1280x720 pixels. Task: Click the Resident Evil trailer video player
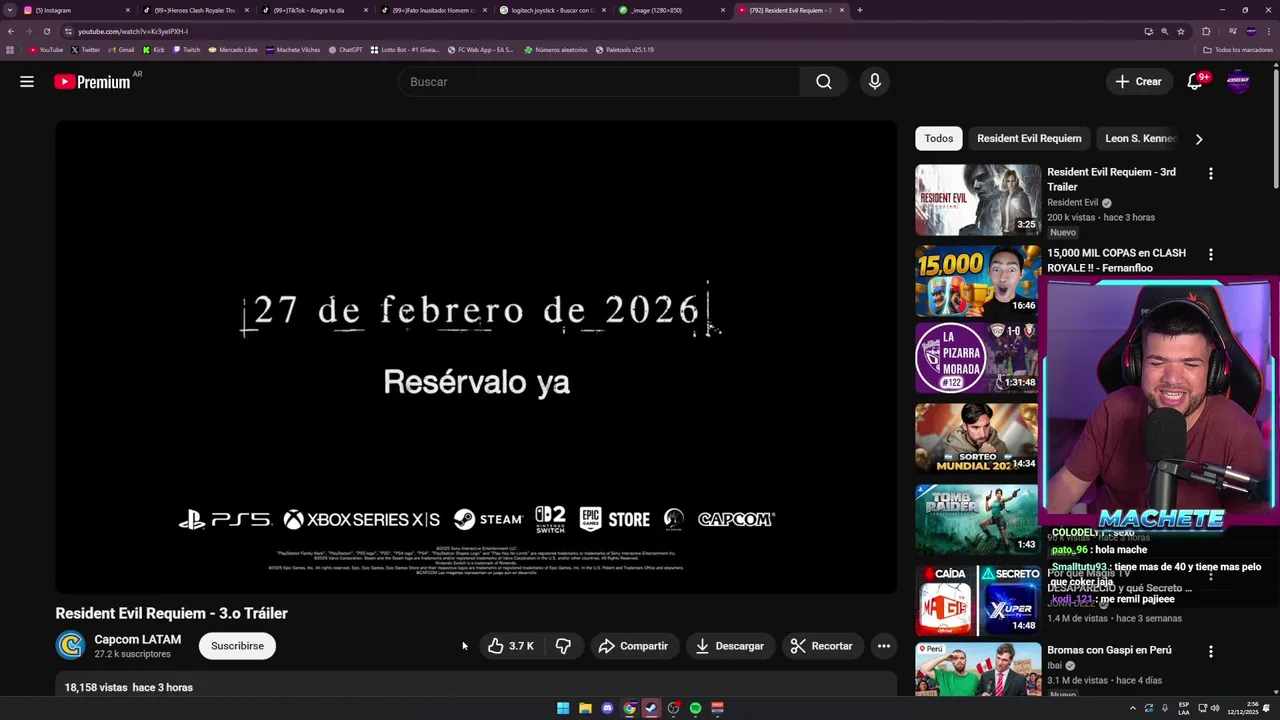[476, 357]
